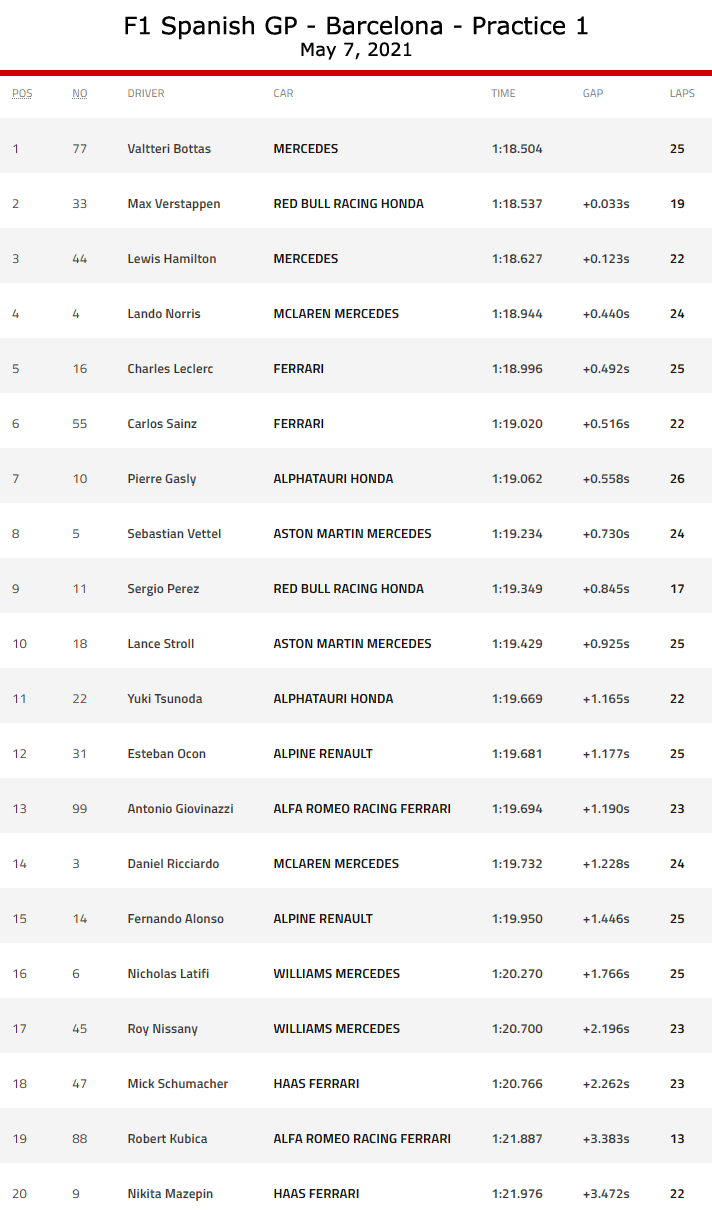
Task: Select driver Max Verstappen
Action: pos(174,204)
